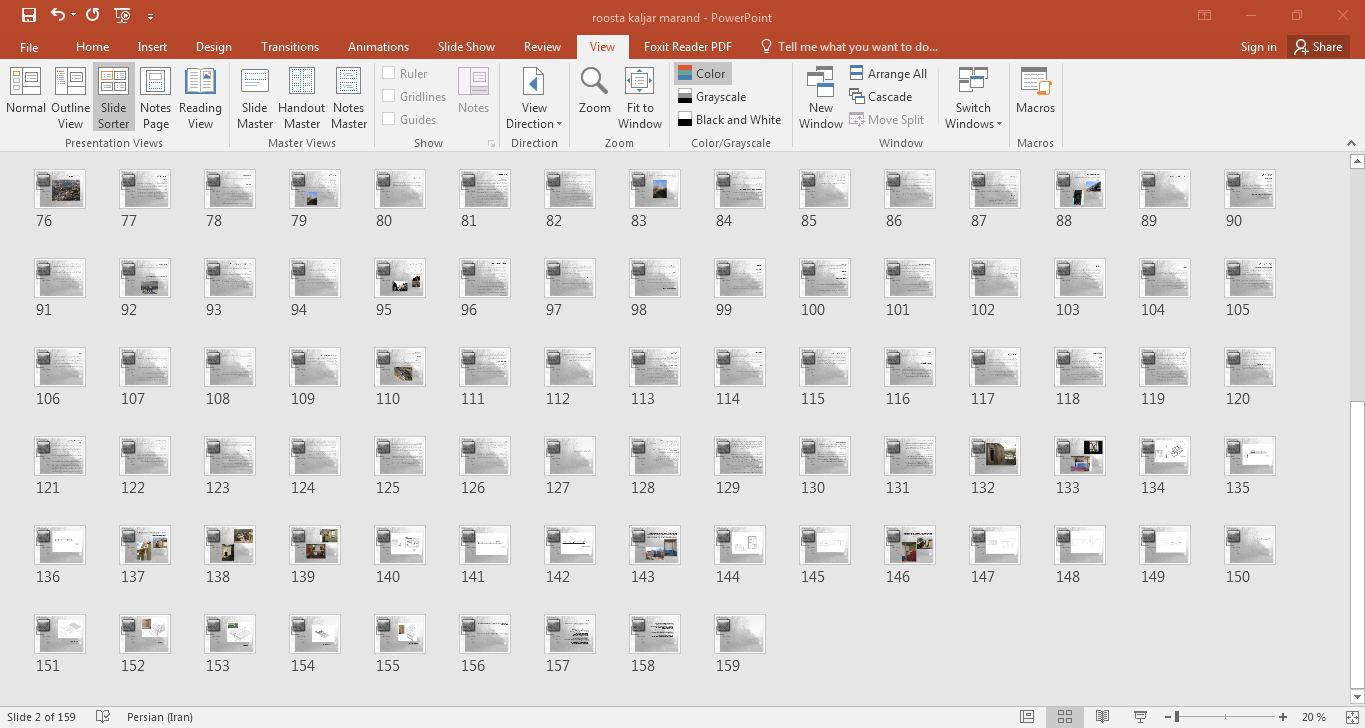This screenshot has height=728, width=1365.
Task: Select Grayscale view mode
Action: 712,96
